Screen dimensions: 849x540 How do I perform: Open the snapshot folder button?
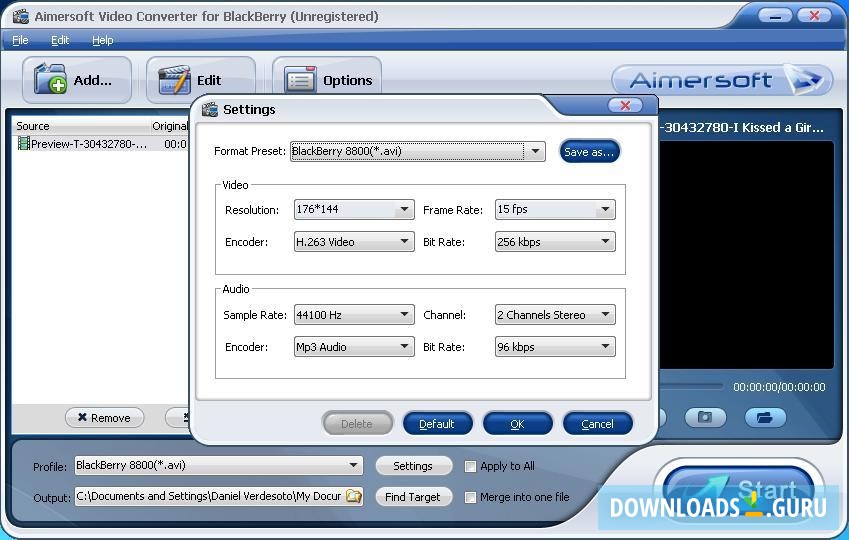(765, 417)
